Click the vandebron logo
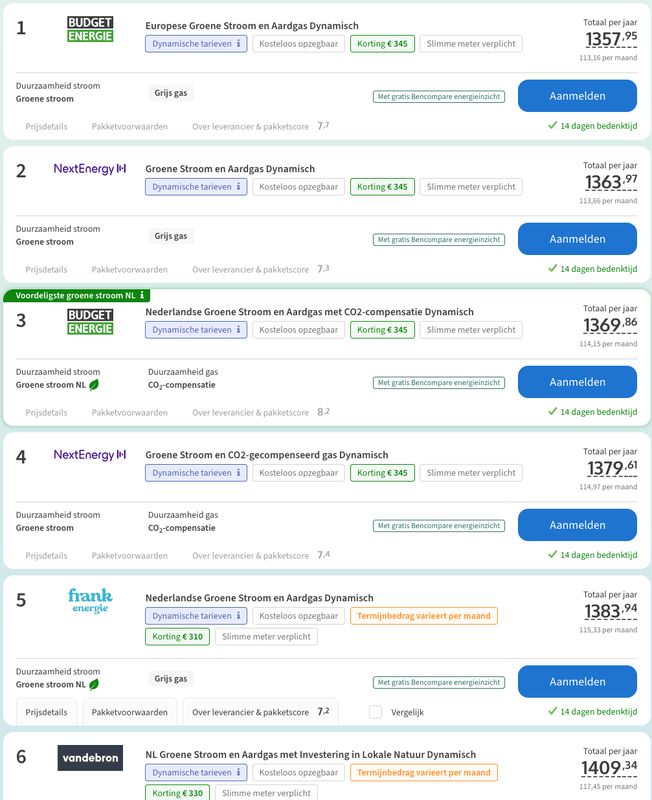The width and height of the screenshot is (652, 800). (x=89, y=758)
